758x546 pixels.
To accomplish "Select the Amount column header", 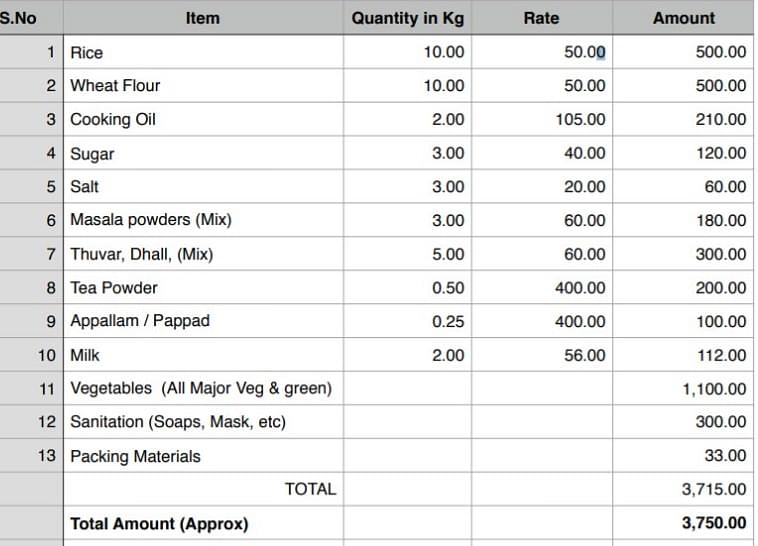I will (683, 18).
